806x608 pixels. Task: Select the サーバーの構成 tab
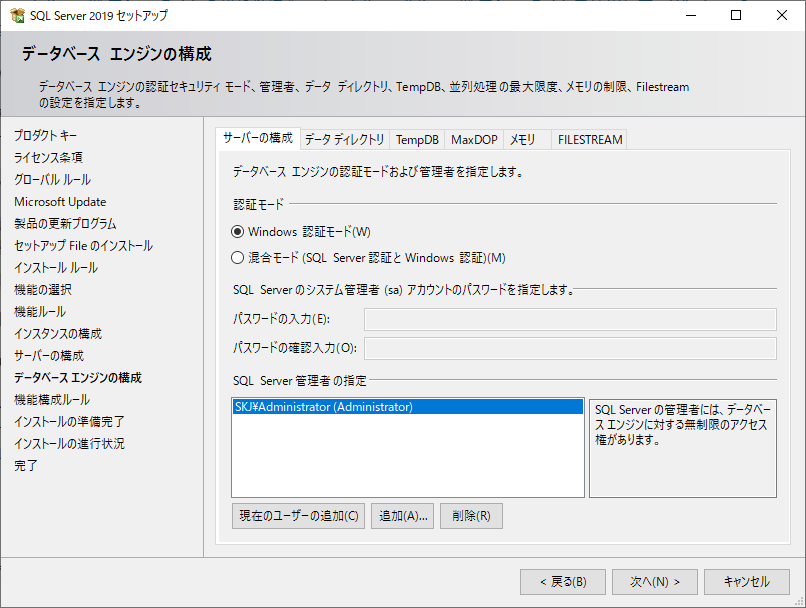tap(262, 140)
